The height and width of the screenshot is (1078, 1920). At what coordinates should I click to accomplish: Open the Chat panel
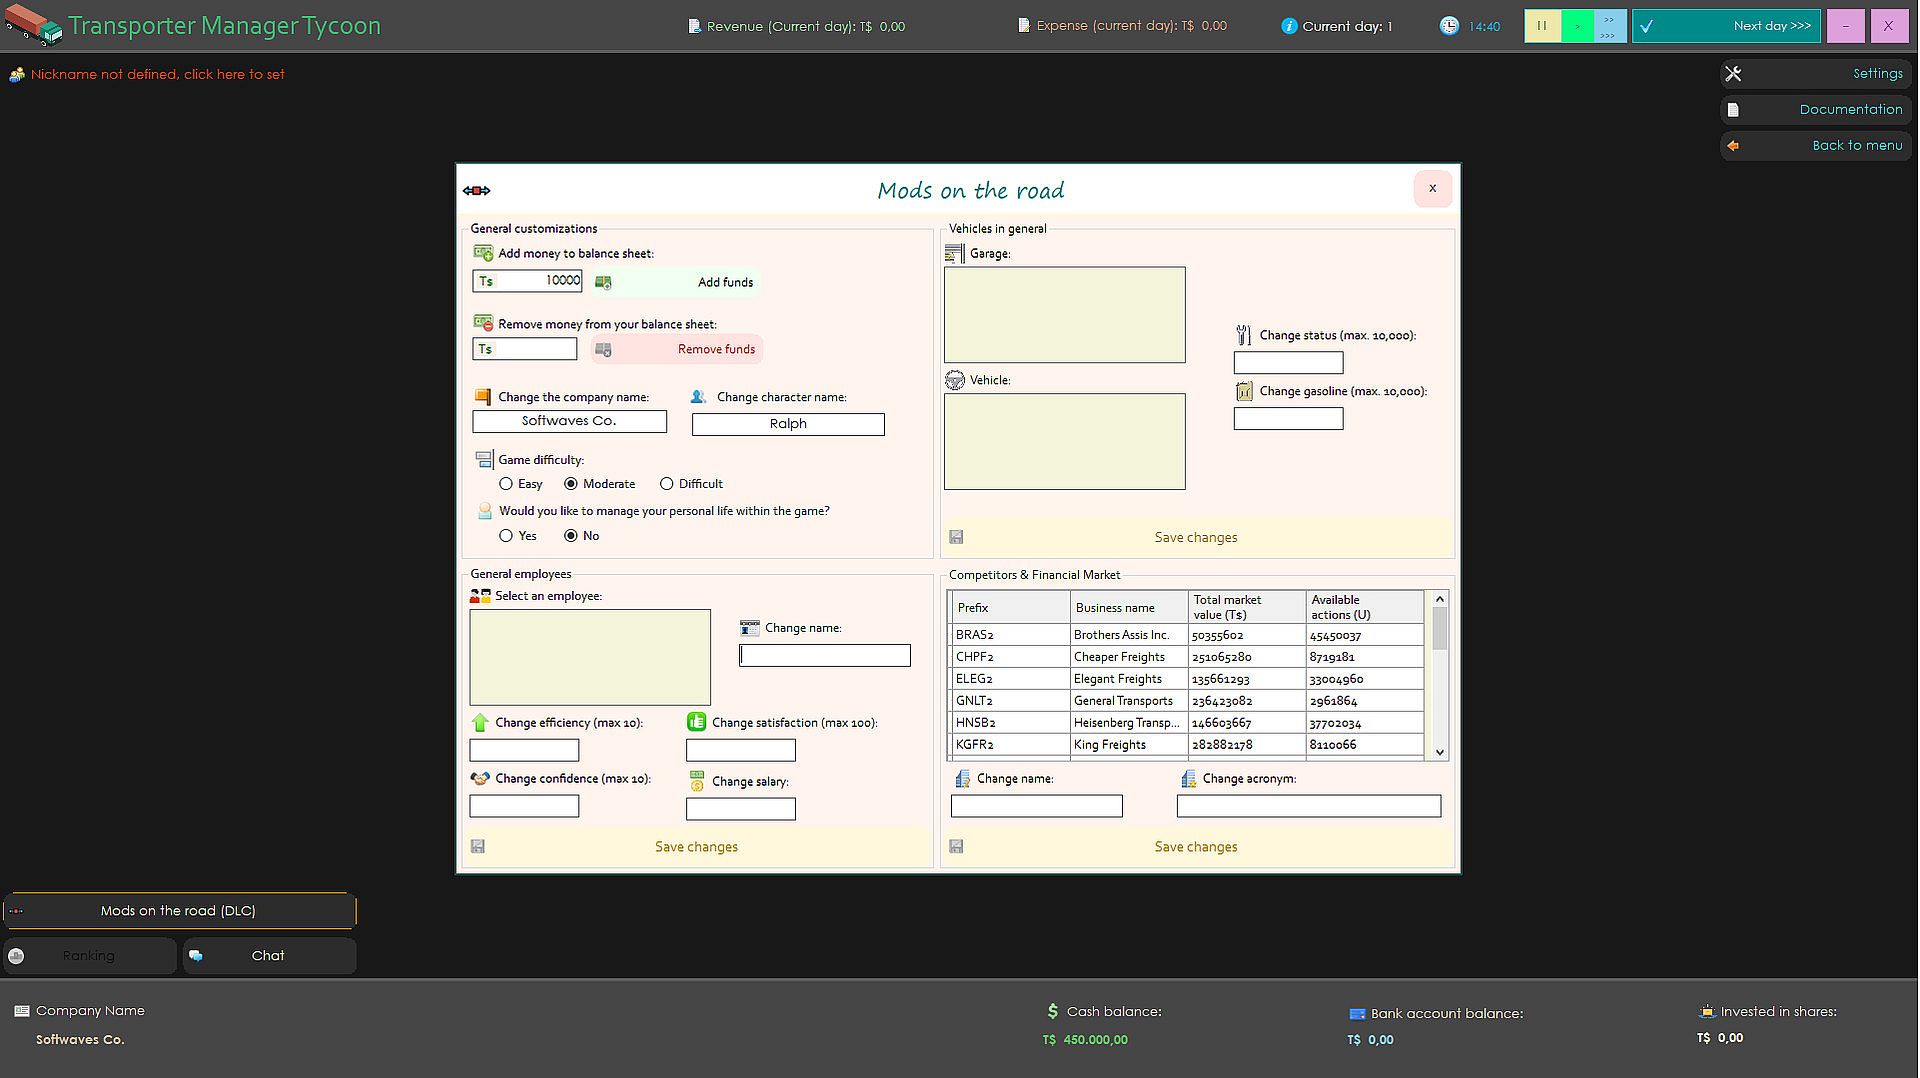(269, 956)
